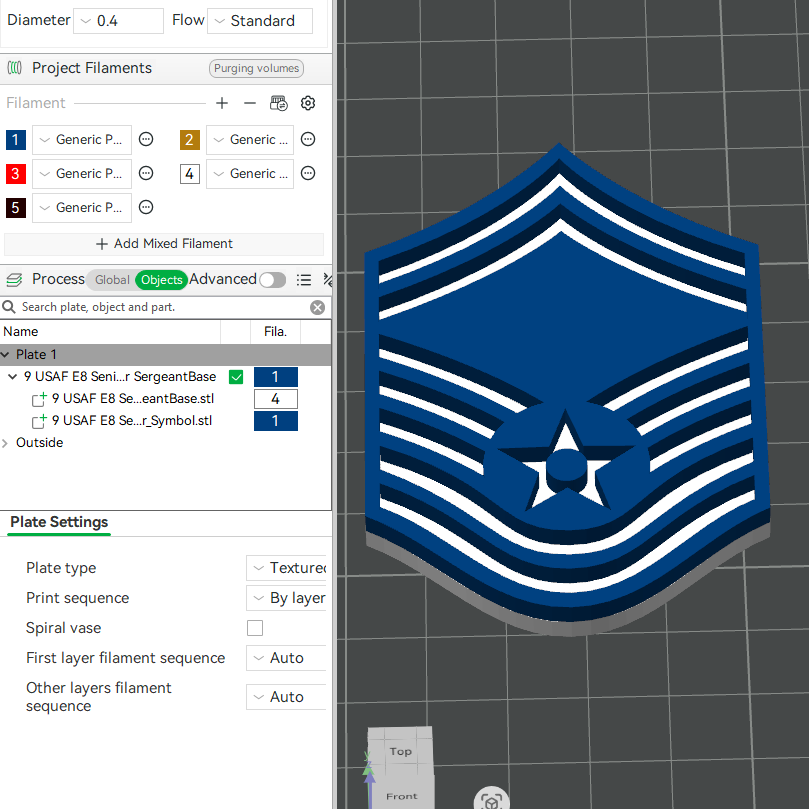Open the Plate type dropdown
The image size is (809, 809).
click(x=286, y=568)
